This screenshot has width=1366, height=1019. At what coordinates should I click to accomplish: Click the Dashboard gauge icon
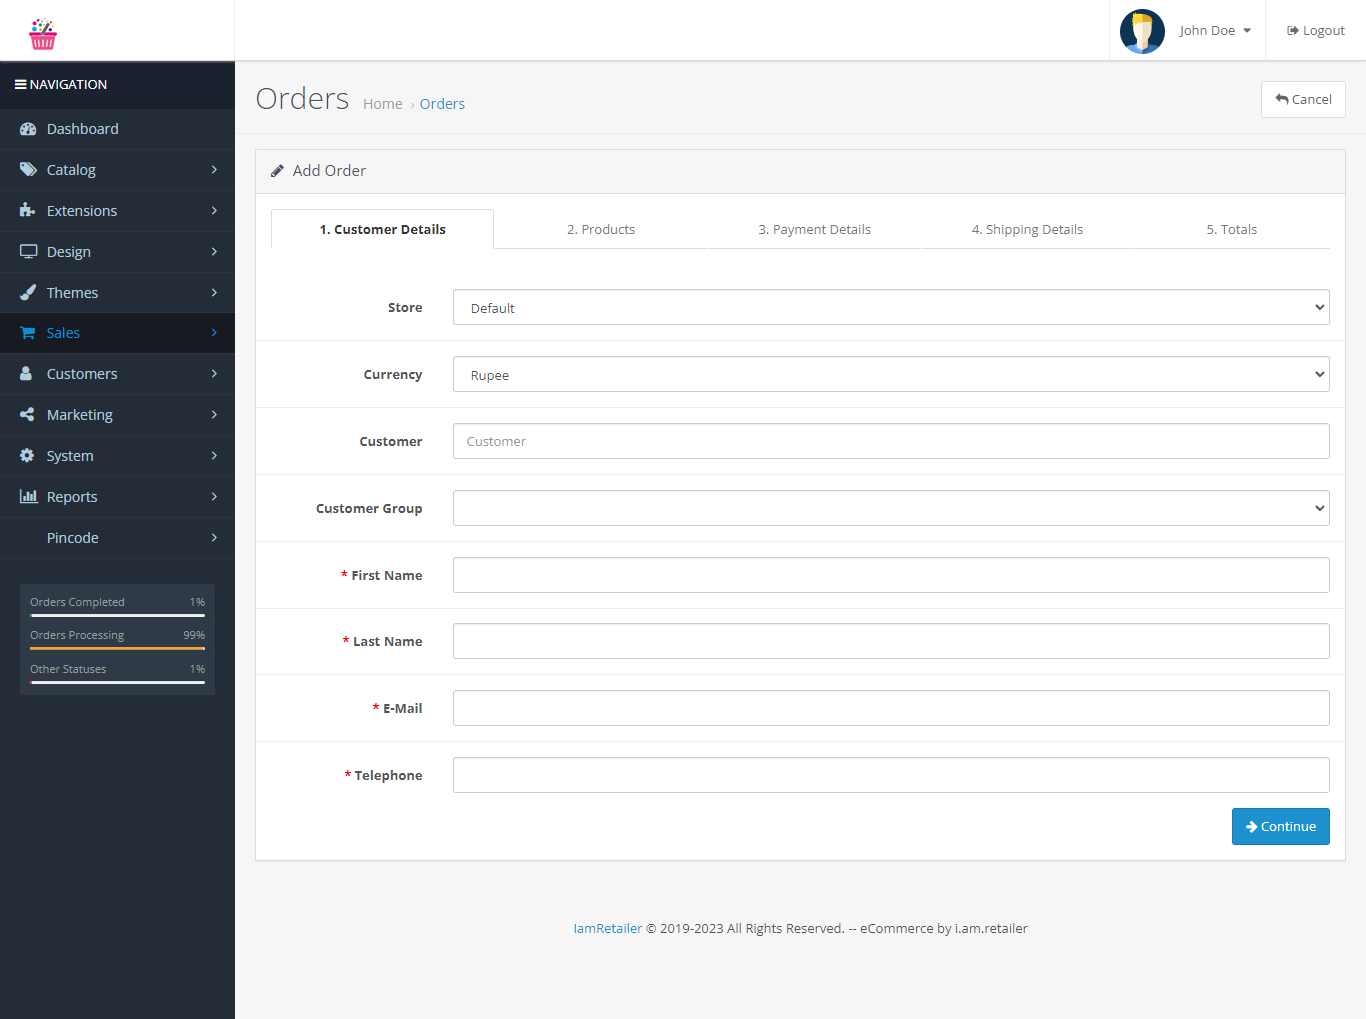click(x=28, y=129)
